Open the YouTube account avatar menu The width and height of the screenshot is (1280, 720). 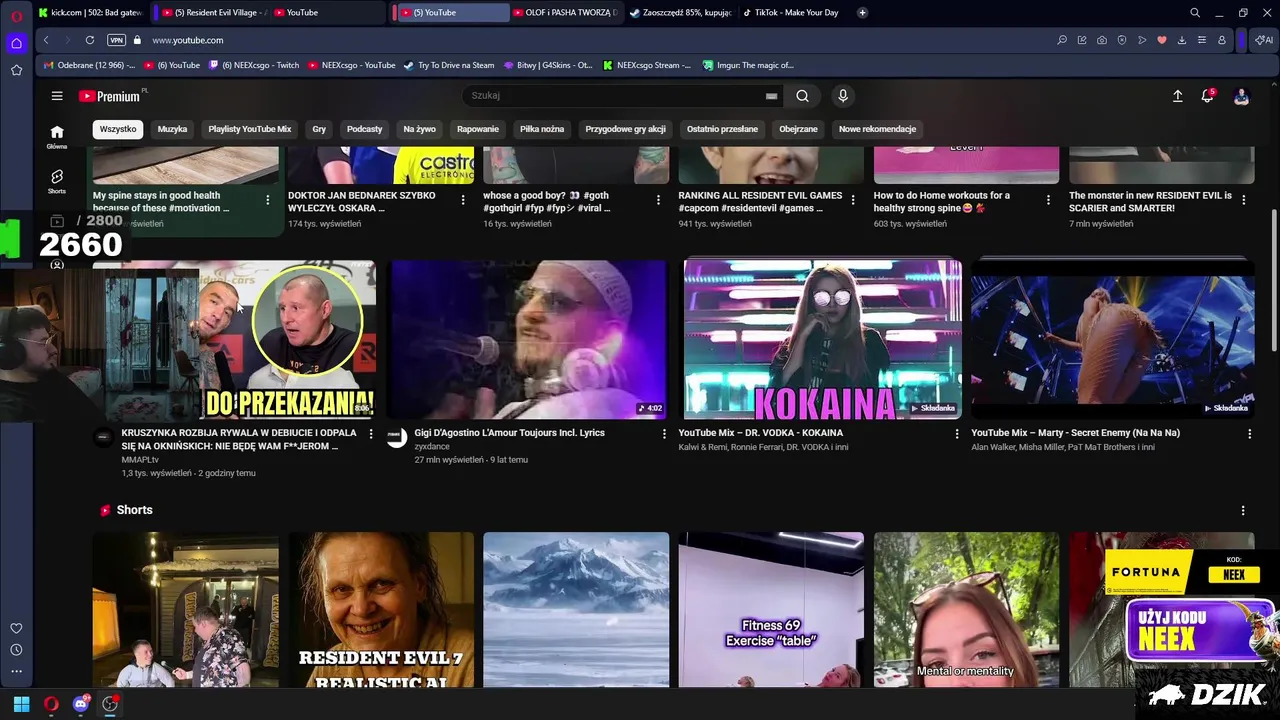tap(1241, 96)
